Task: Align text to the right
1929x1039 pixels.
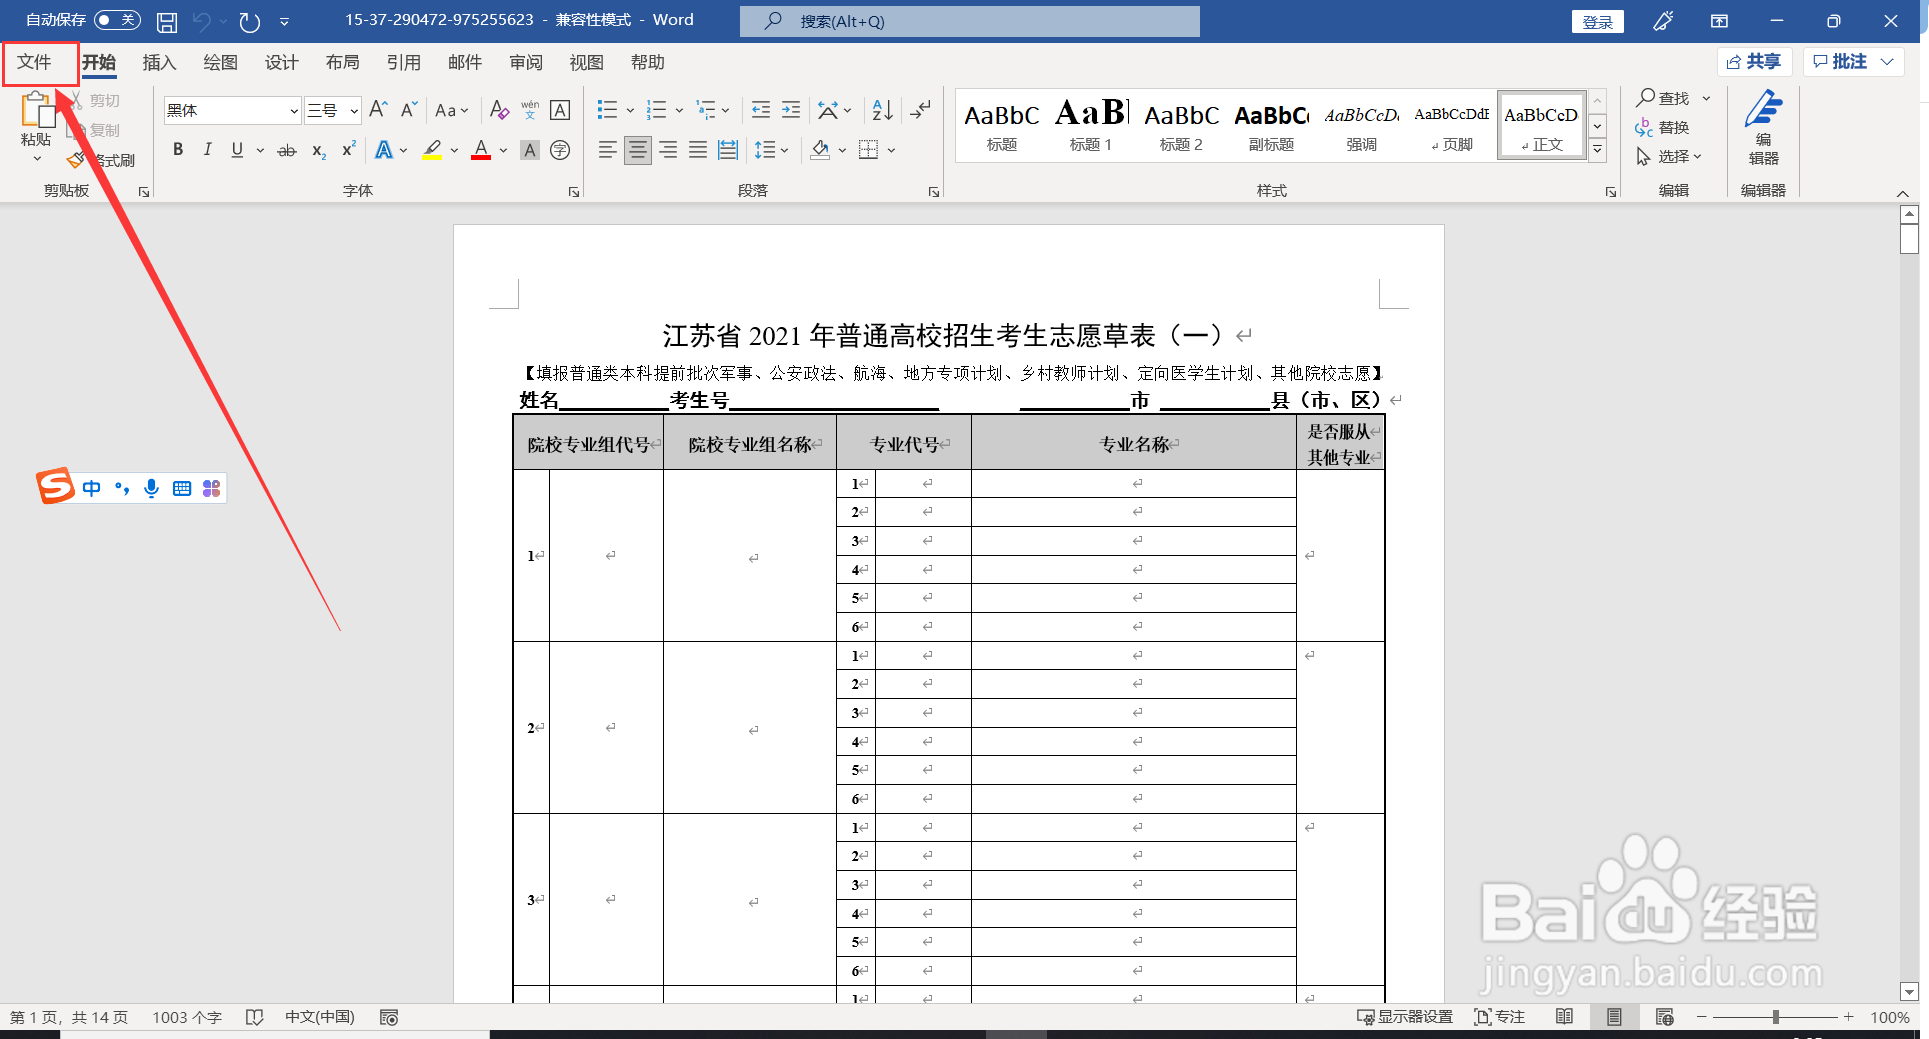Action: click(668, 150)
